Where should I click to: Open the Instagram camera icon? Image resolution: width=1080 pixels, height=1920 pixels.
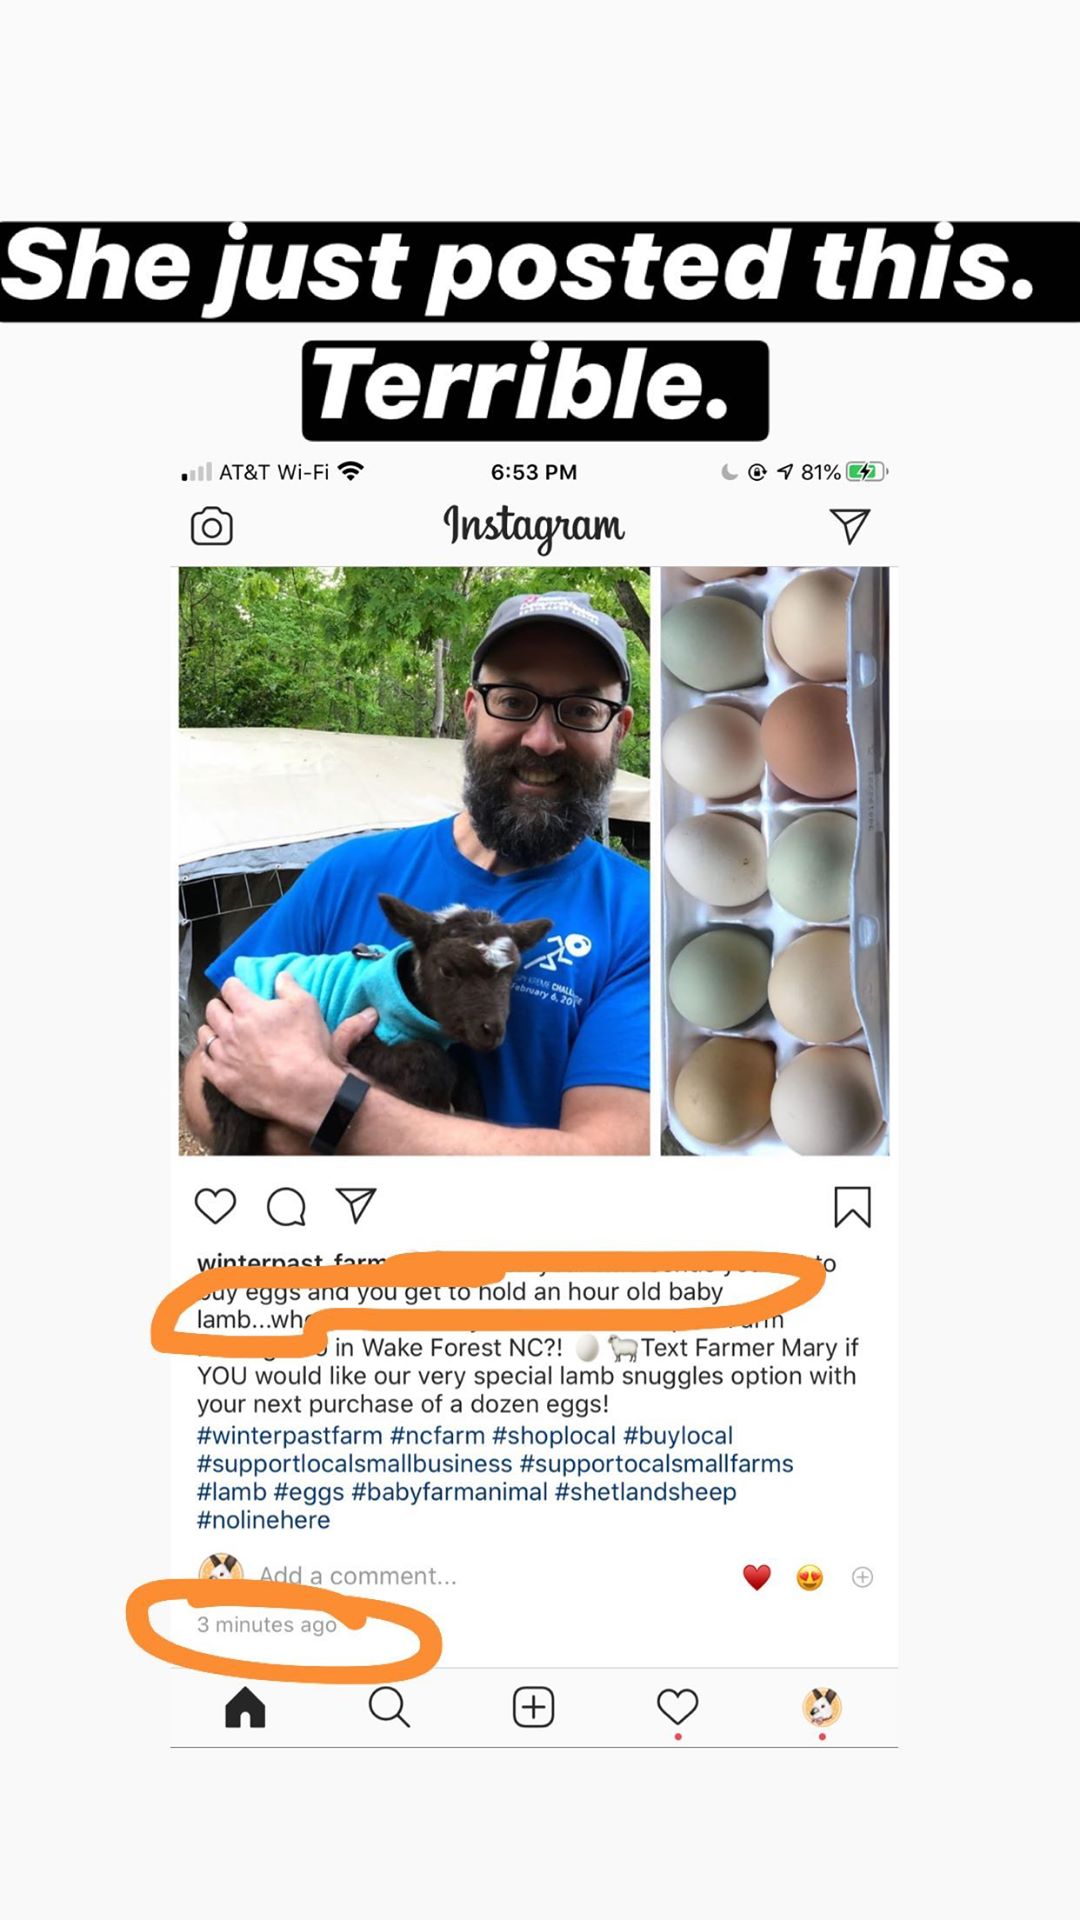(x=211, y=526)
